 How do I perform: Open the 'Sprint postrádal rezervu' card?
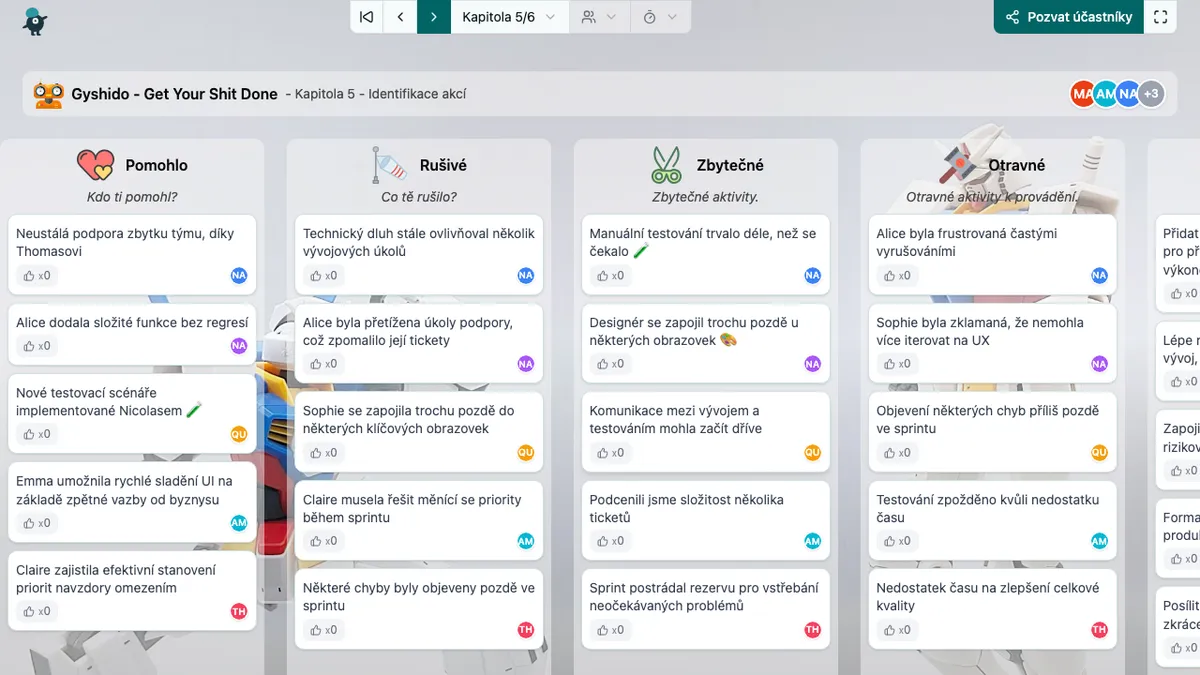(x=704, y=596)
